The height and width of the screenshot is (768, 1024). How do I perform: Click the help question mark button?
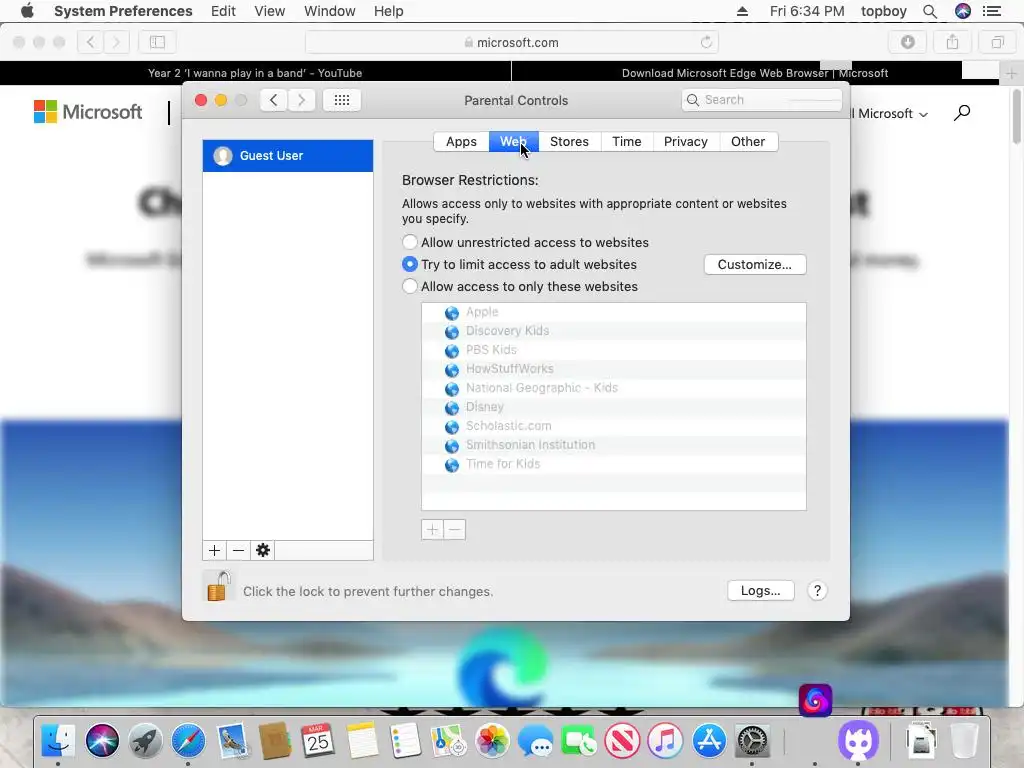coord(817,590)
